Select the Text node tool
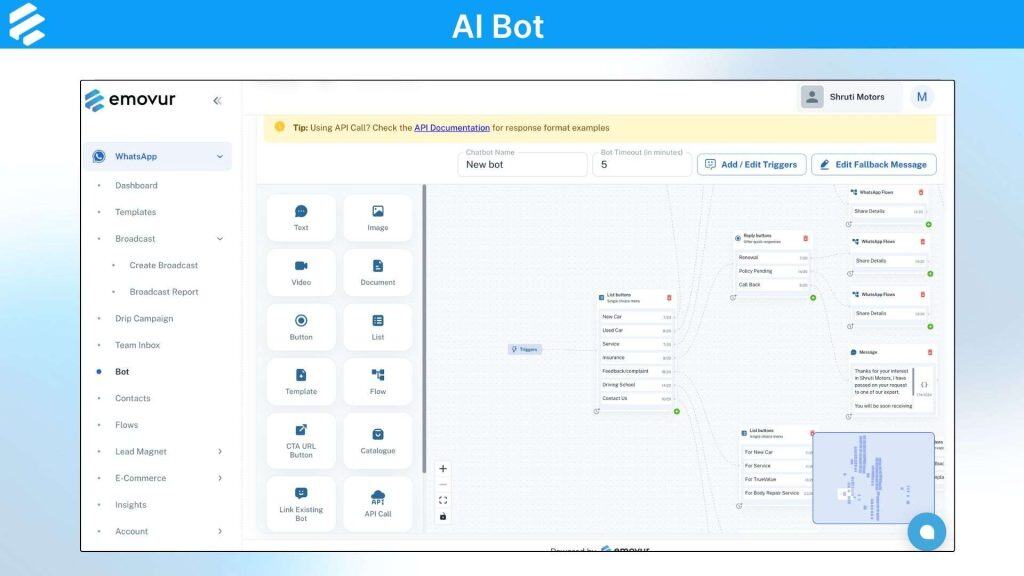This screenshot has height=576, width=1024. click(300, 217)
